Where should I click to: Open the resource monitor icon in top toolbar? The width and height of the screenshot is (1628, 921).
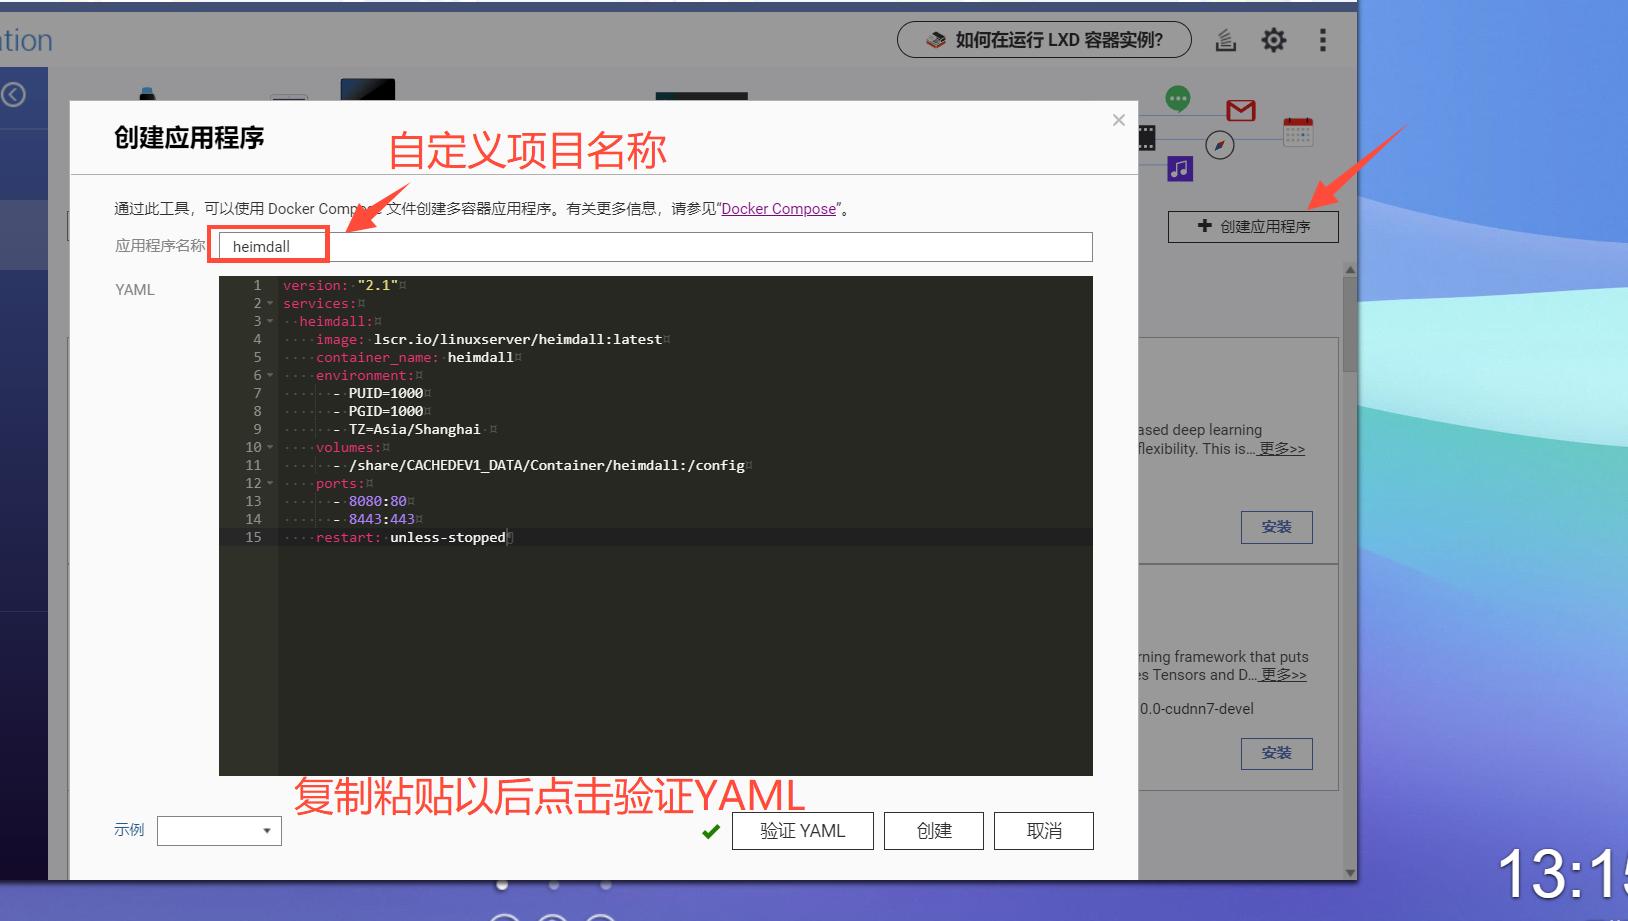(1225, 39)
